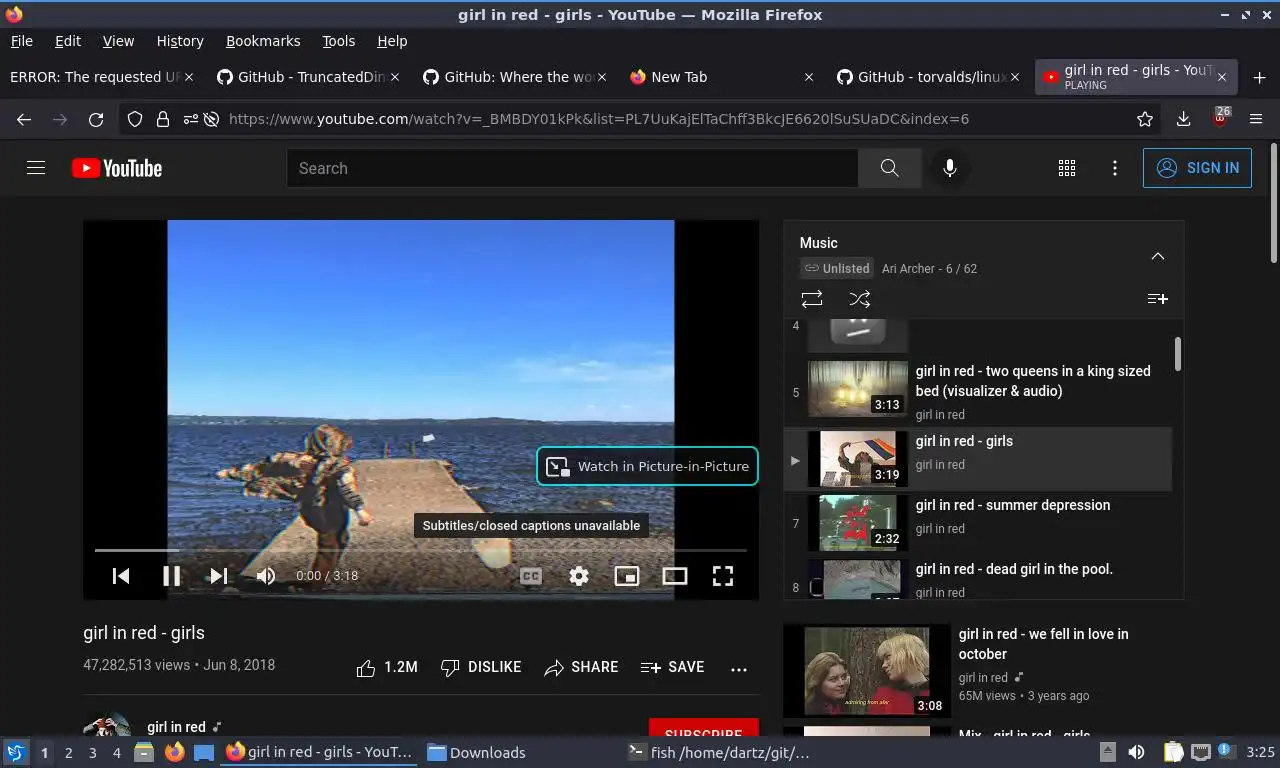Save the video to a playlist

click(673, 667)
